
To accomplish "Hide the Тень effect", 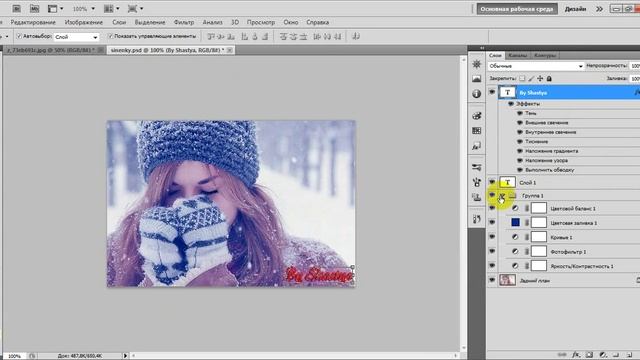I will pyautogui.click(x=520, y=113).
